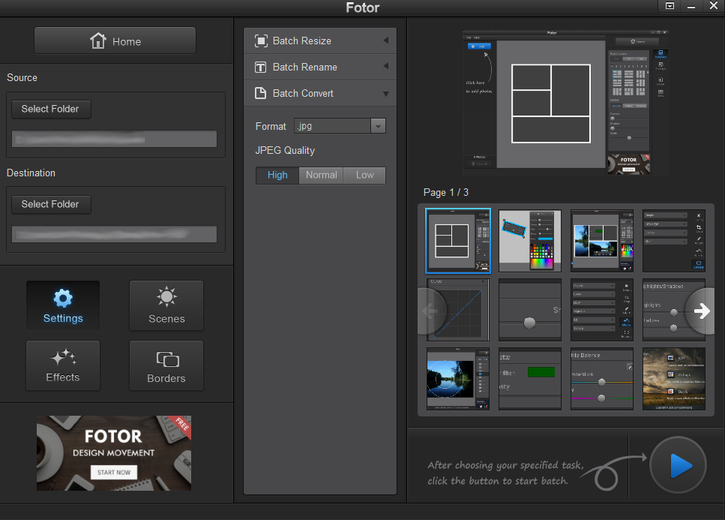Viewport: 725px width, 520px height.
Task: Open the Scenes sun icon panel
Action: tap(166, 306)
